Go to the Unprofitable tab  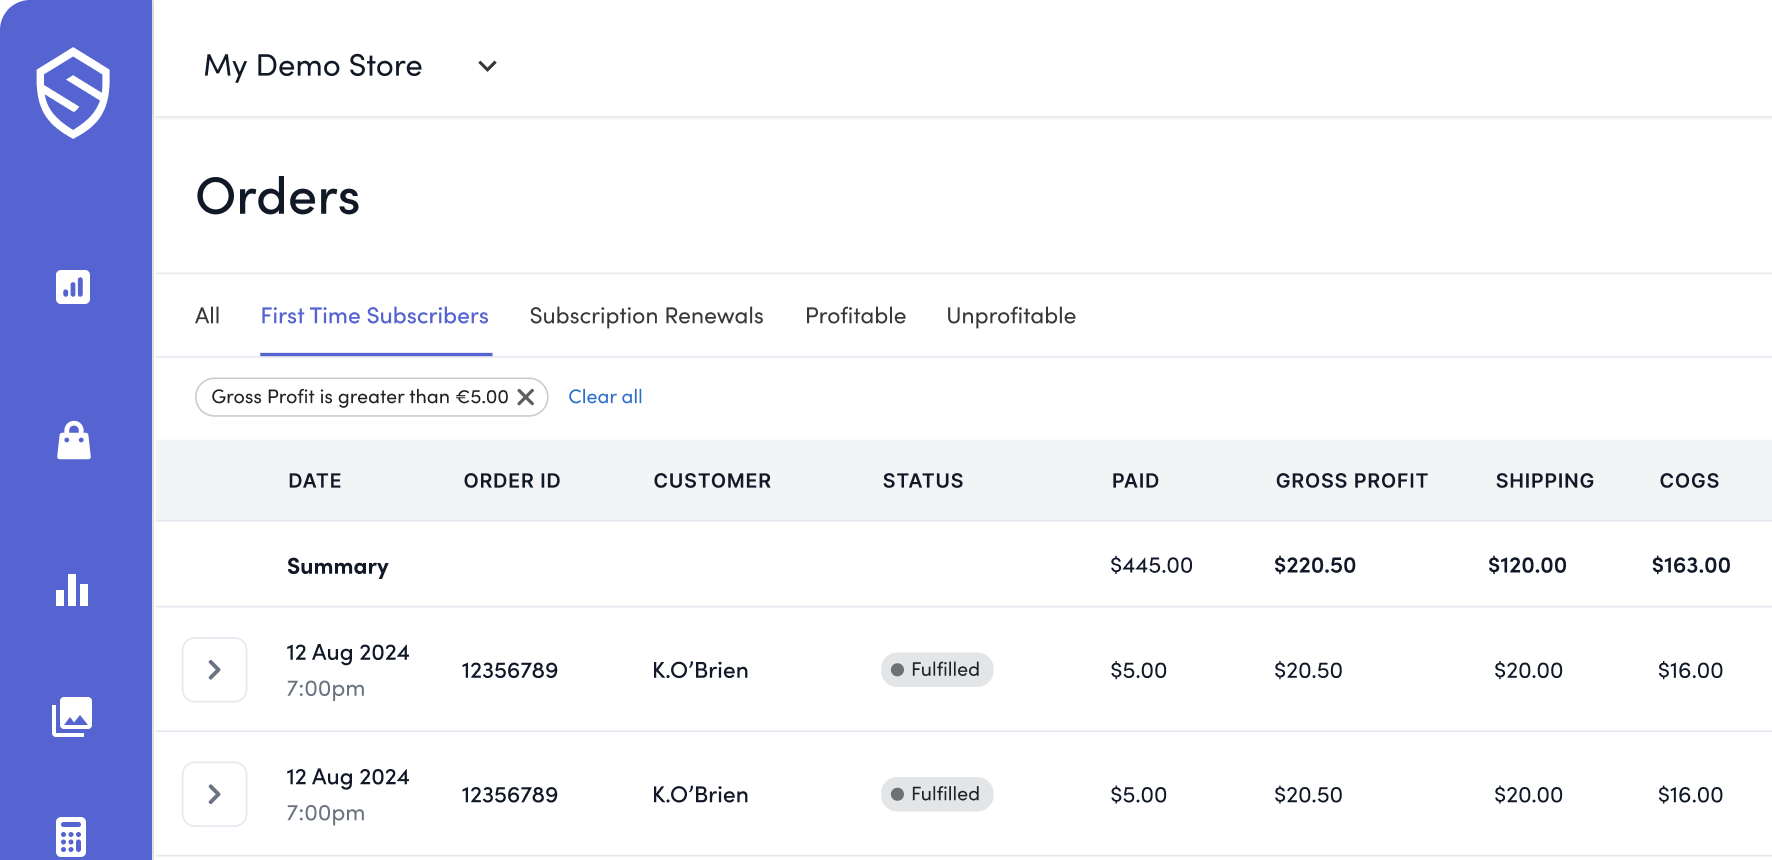[x=1011, y=316]
